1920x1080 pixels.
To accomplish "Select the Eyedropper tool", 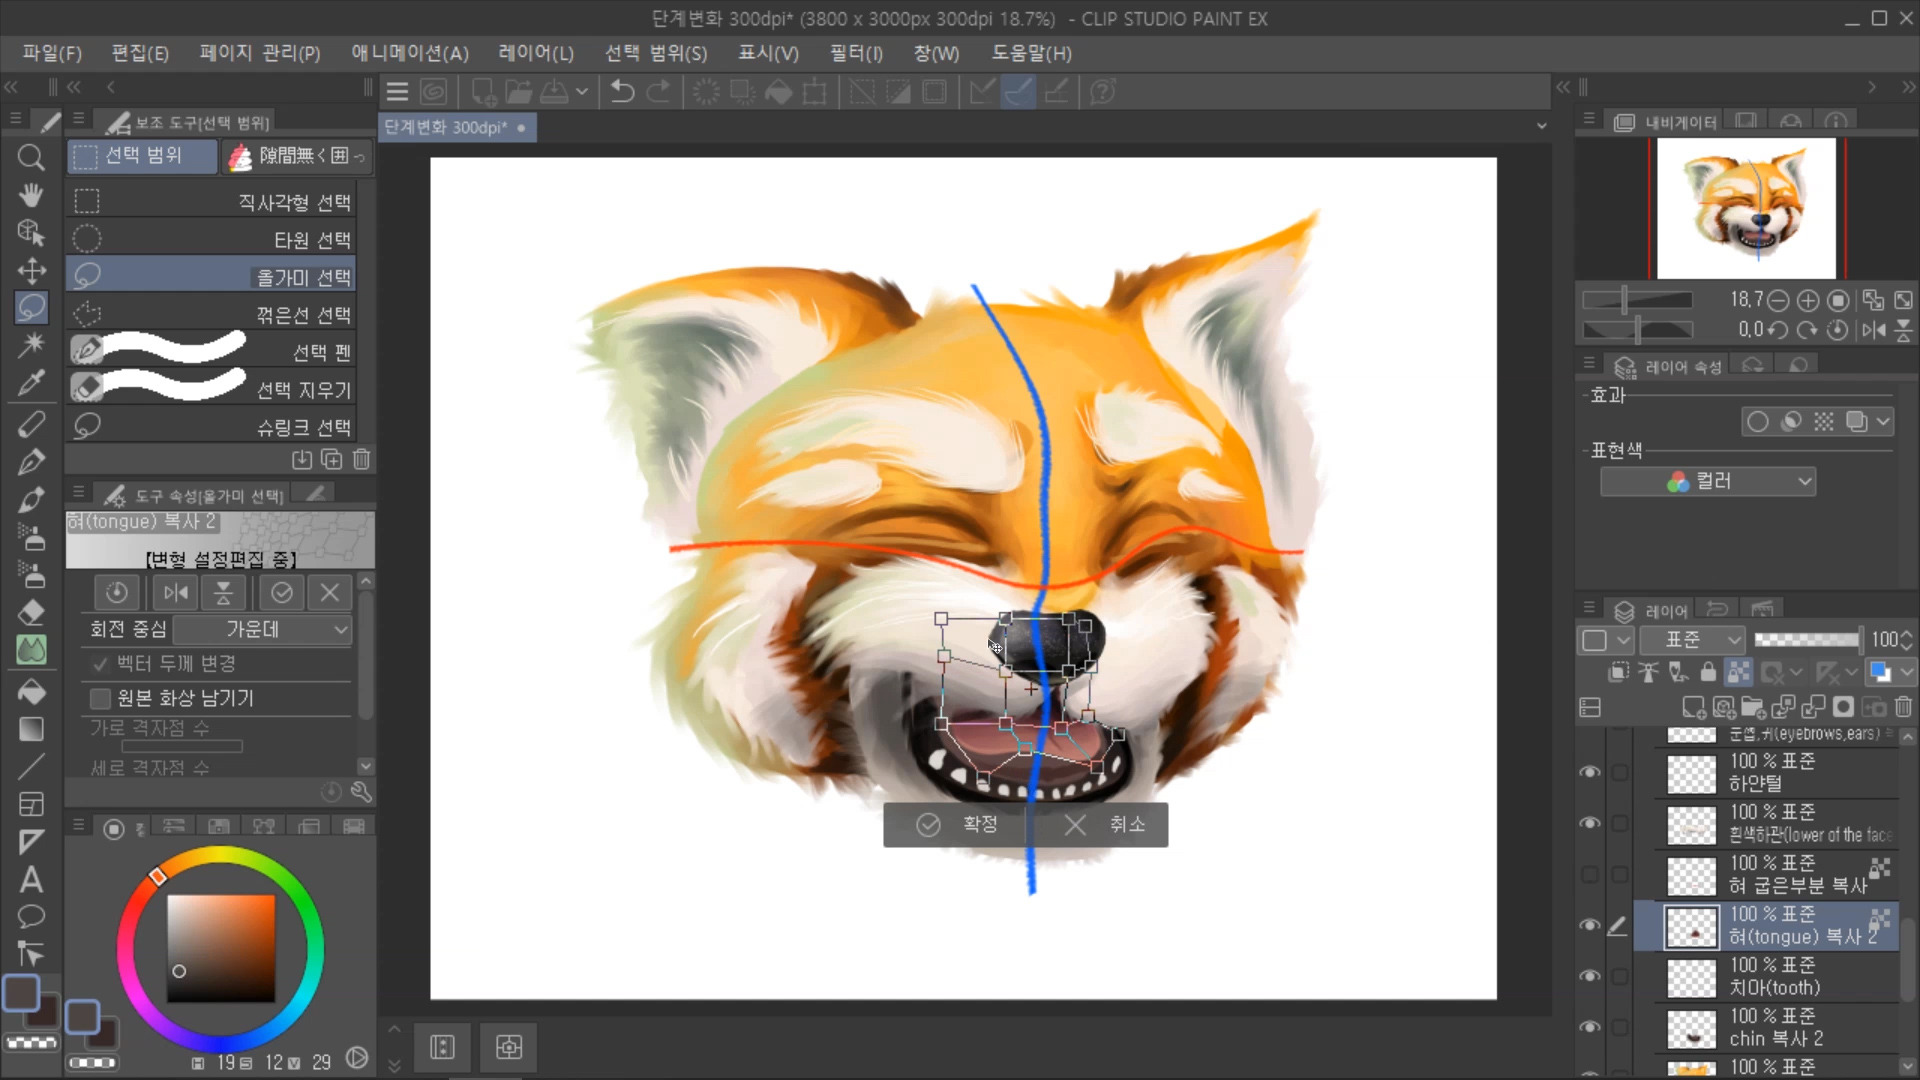I will pyautogui.click(x=31, y=382).
